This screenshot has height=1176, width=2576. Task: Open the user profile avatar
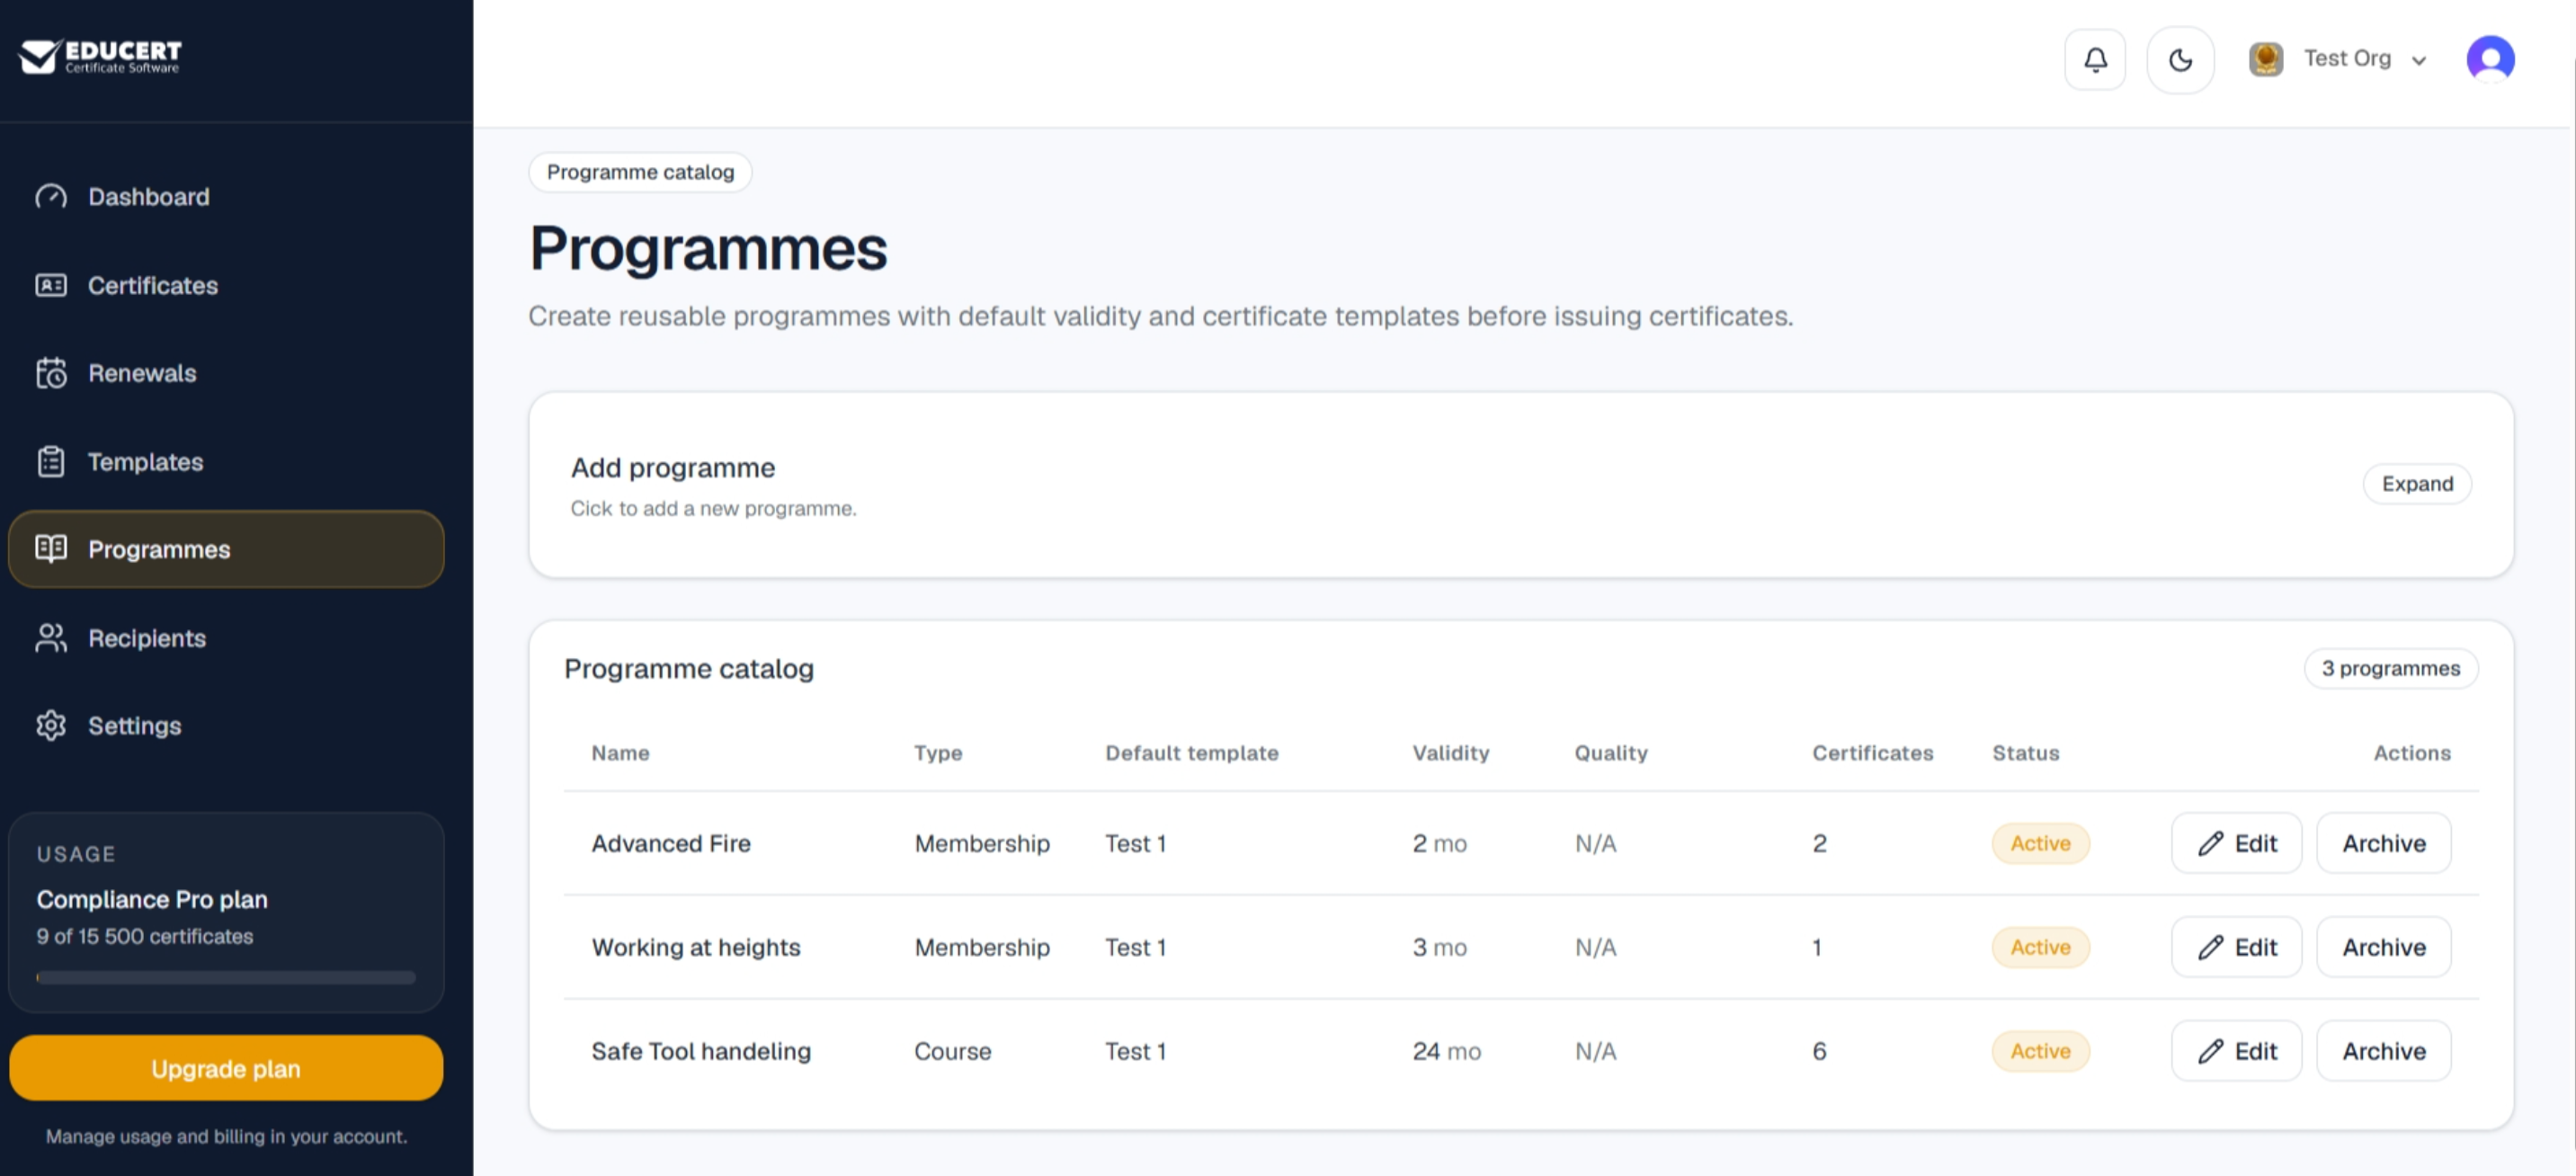pyautogui.click(x=2490, y=59)
